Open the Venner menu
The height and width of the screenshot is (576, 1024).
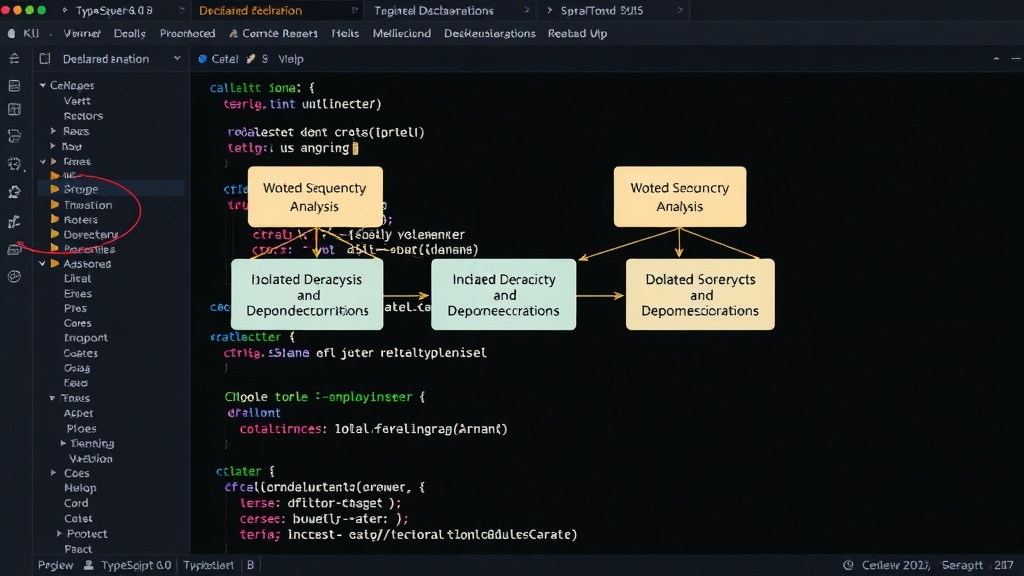(82, 33)
